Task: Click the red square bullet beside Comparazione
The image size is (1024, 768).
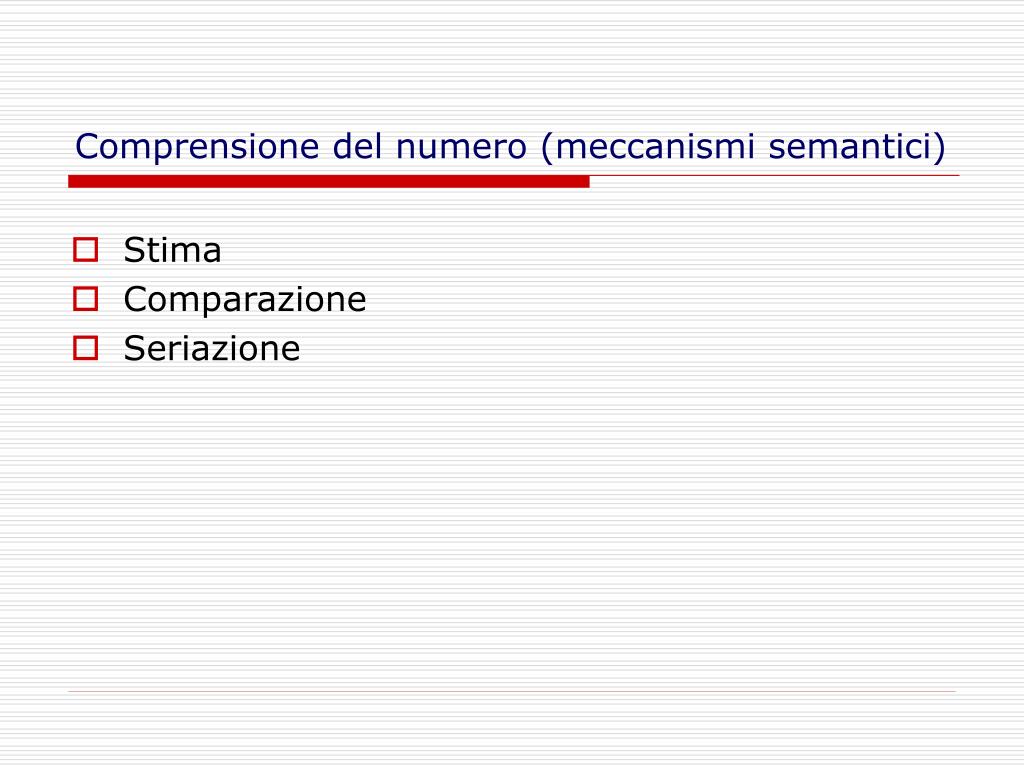Action: (x=86, y=298)
